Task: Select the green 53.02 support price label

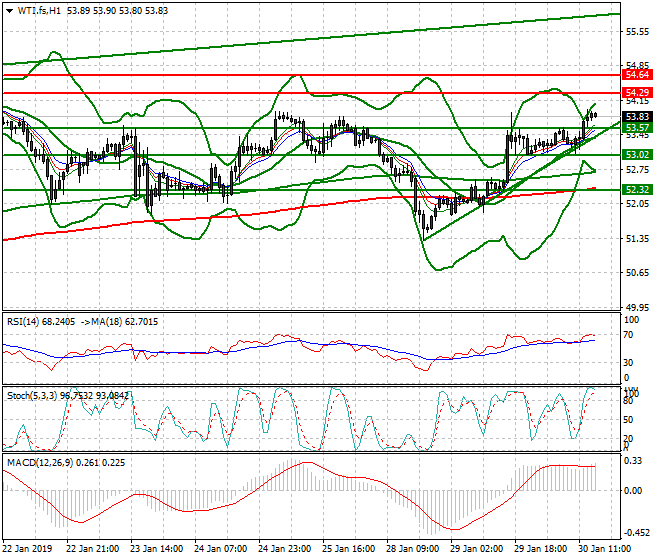Action: pyautogui.click(x=637, y=155)
